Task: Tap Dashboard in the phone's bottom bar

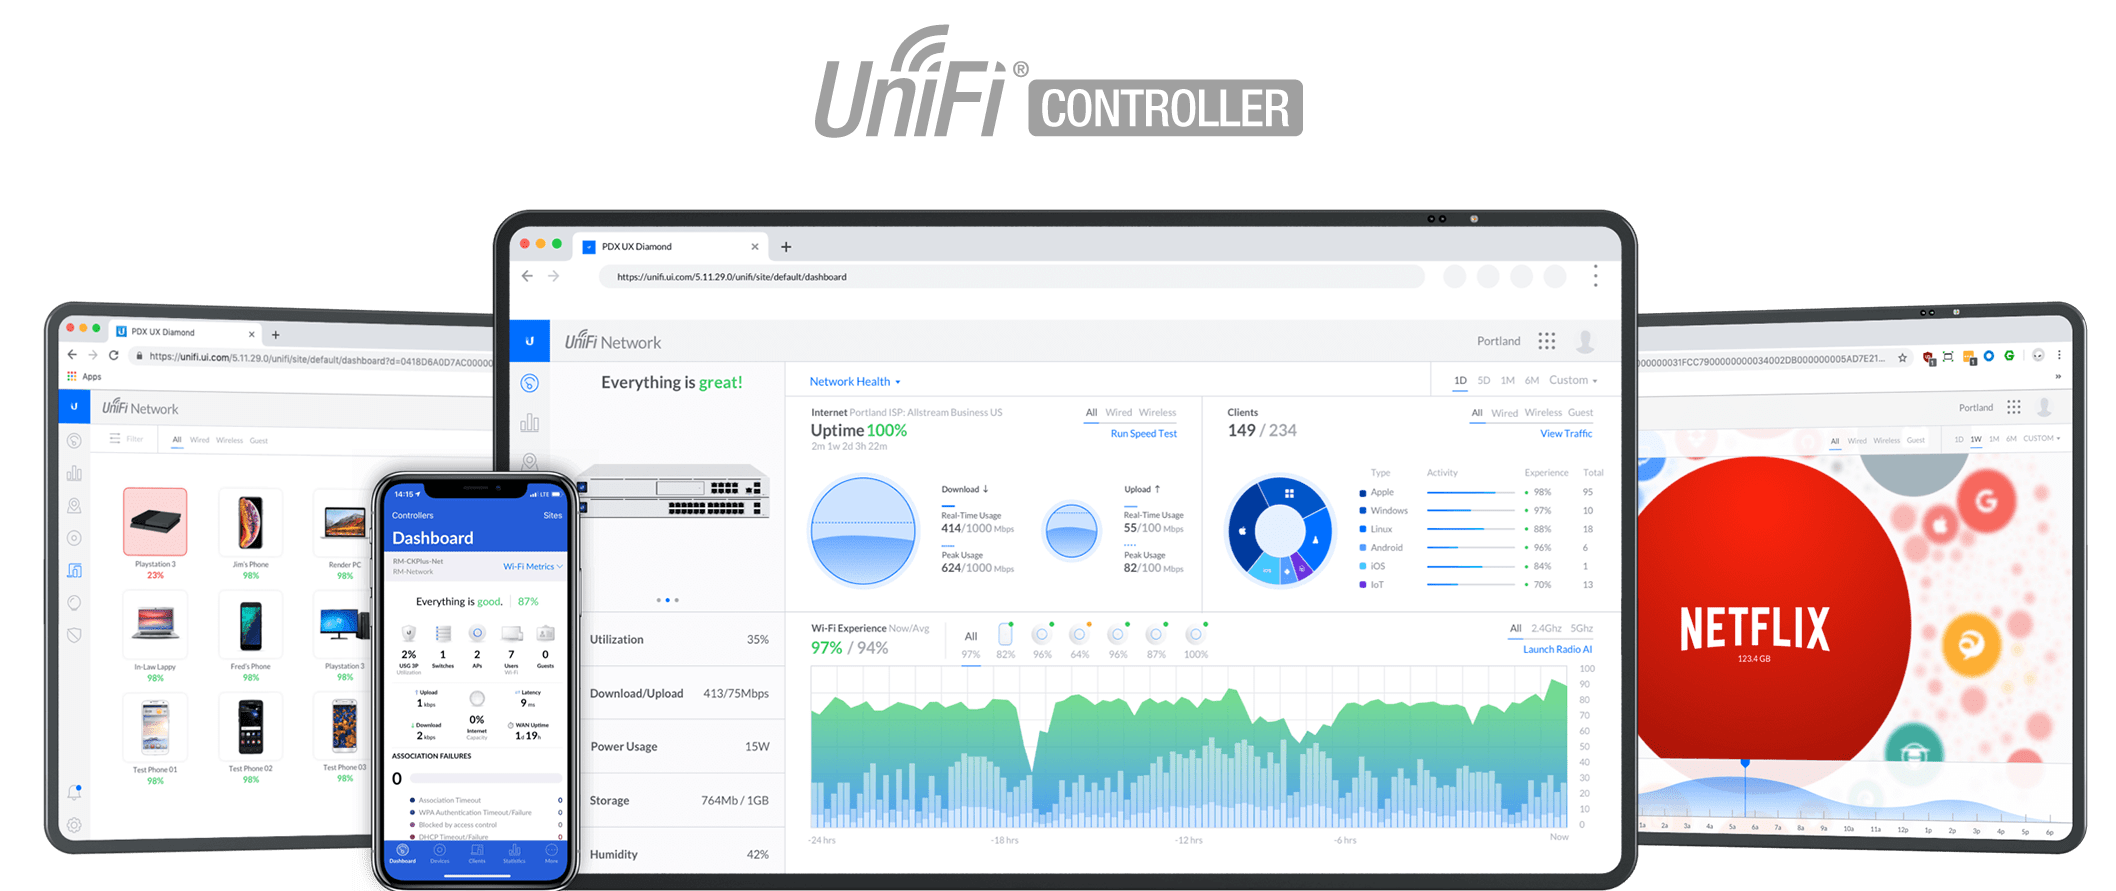Action: 402,854
